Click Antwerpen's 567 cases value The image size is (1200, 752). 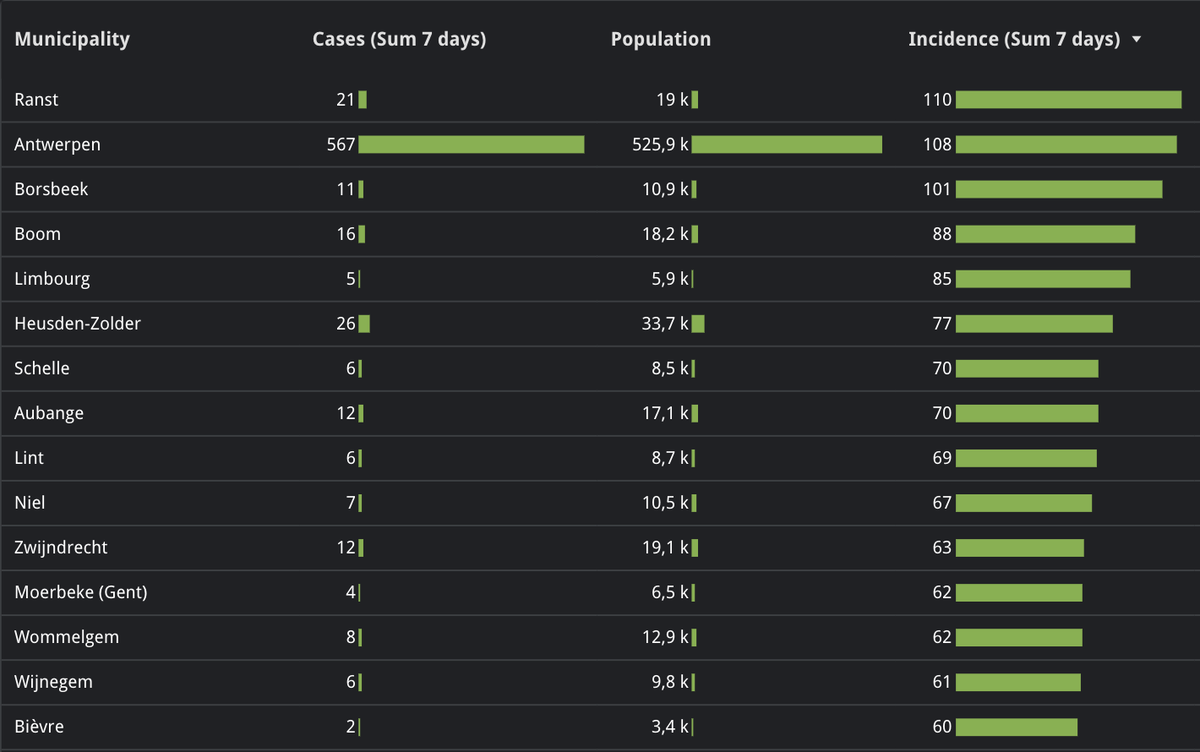[341, 145]
